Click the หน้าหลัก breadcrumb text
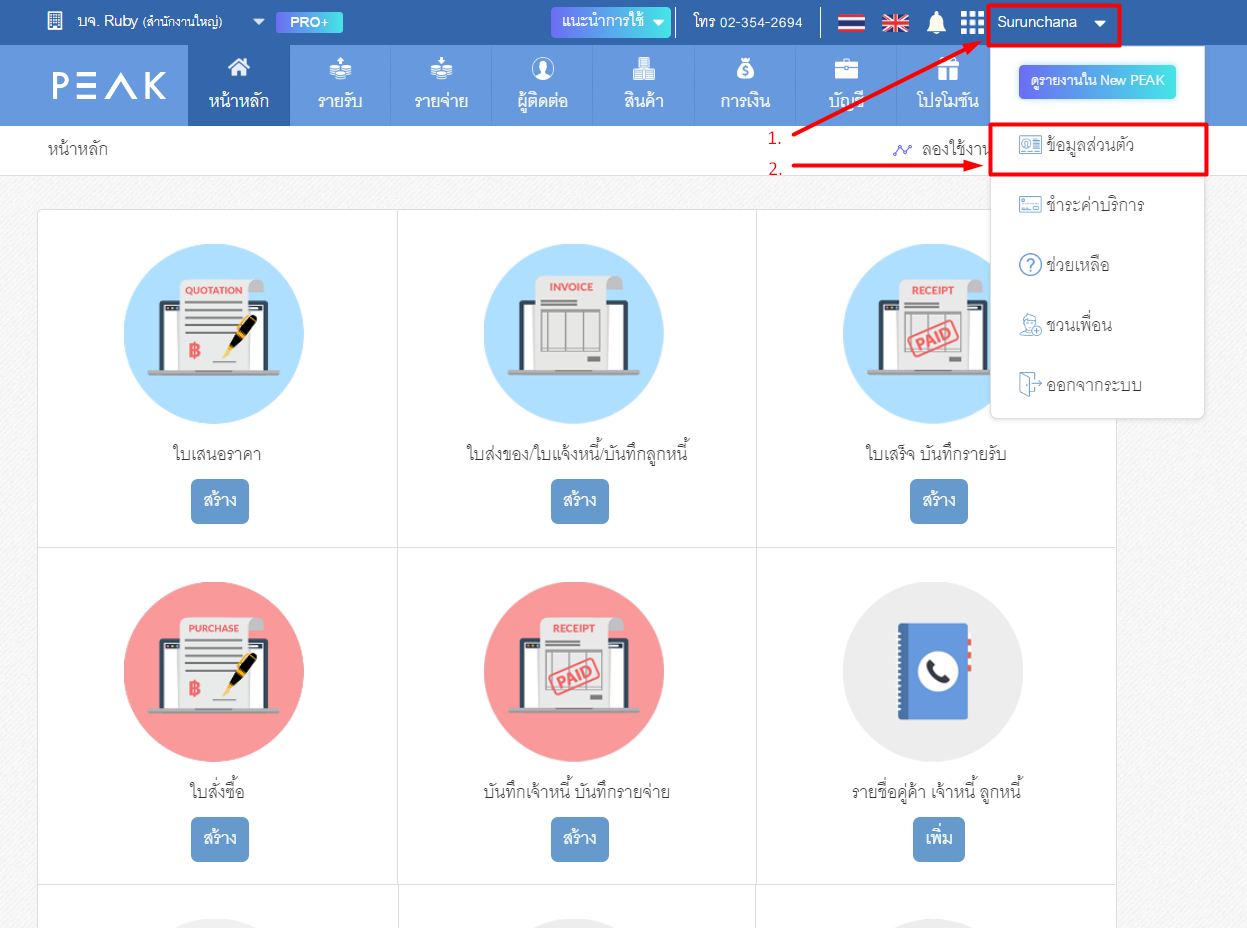The height and width of the screenshot is (928, 1247). [x=78, y=150]
